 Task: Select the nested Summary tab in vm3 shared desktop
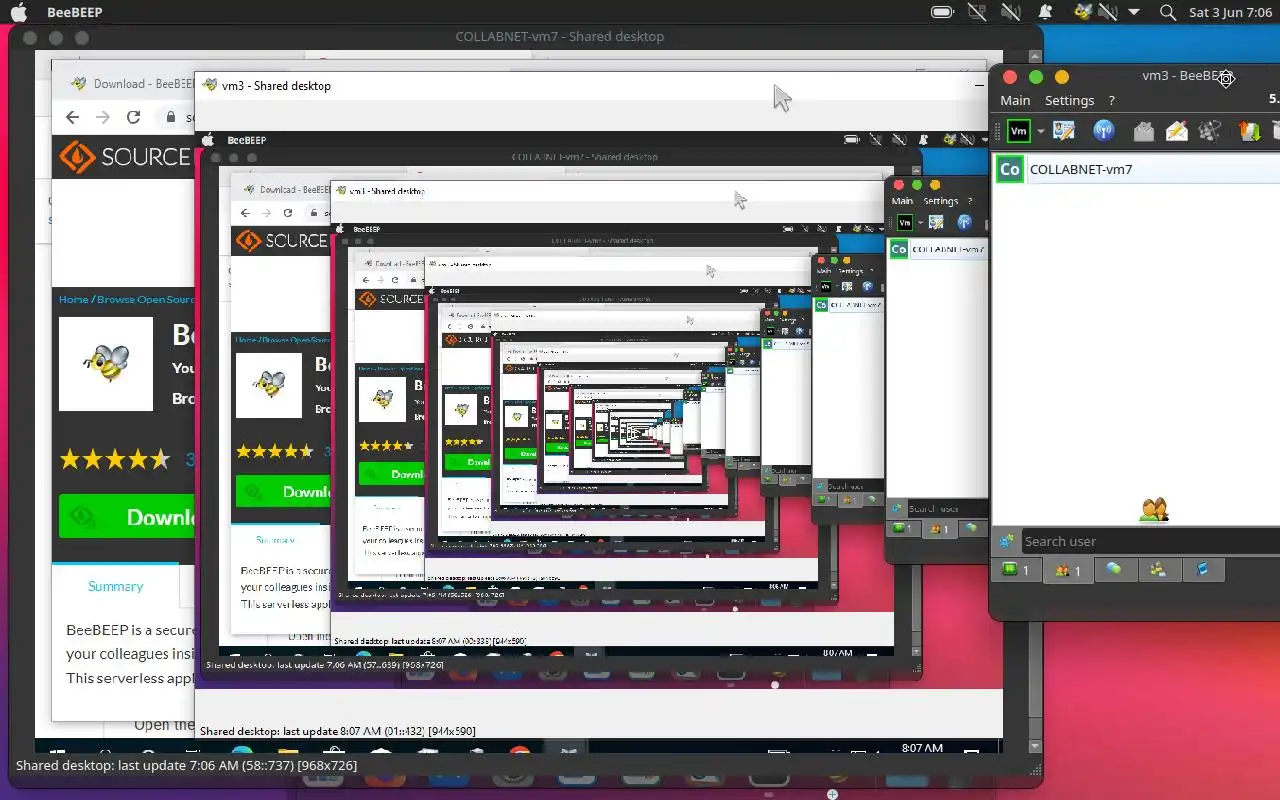[x=275, y=540]
